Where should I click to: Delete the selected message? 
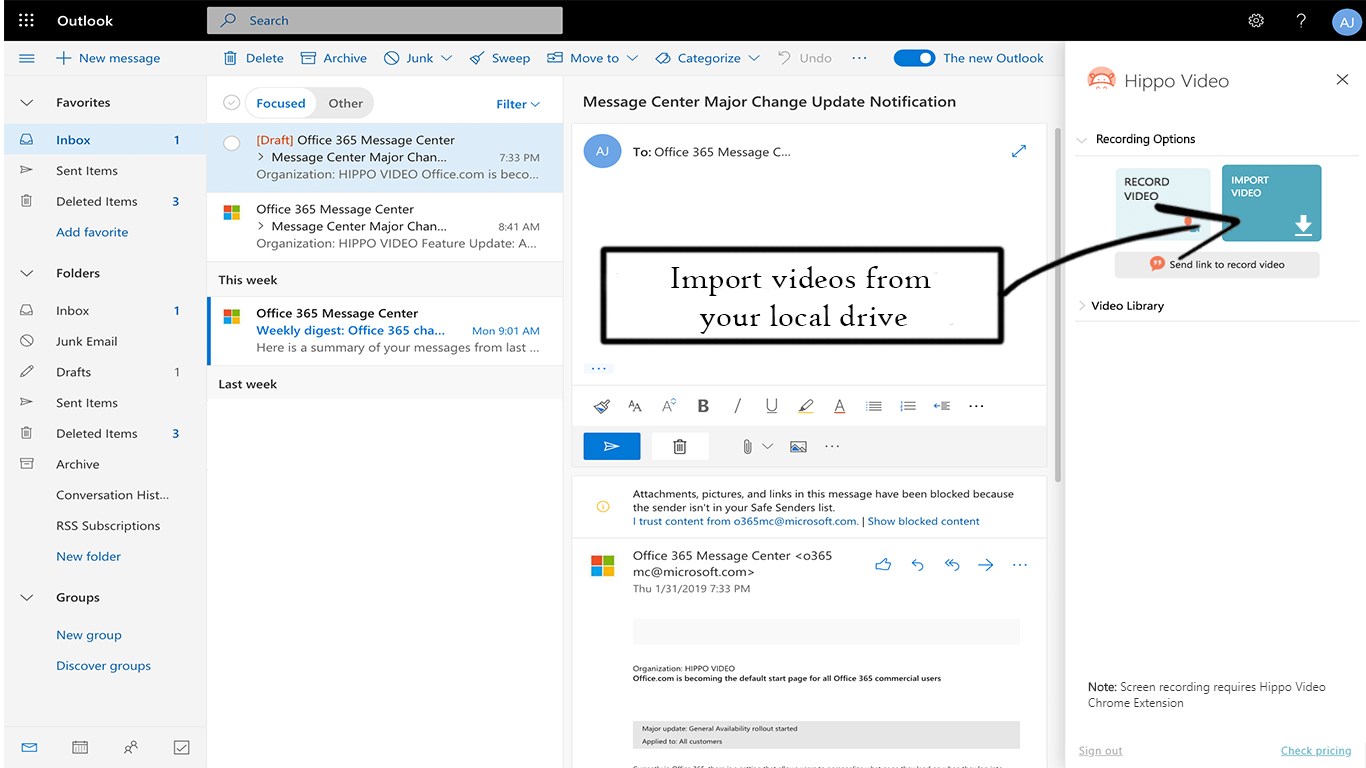click(254, 58)
